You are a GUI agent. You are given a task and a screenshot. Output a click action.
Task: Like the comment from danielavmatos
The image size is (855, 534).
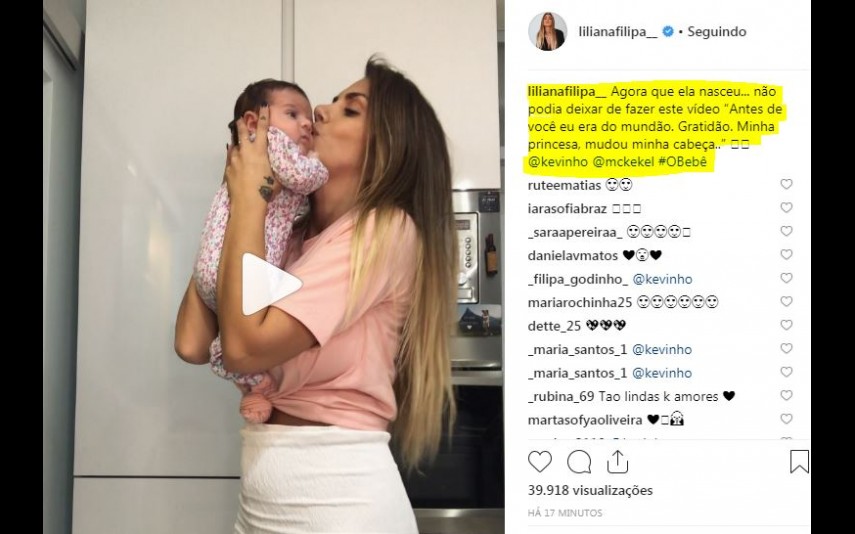point(786,255)
